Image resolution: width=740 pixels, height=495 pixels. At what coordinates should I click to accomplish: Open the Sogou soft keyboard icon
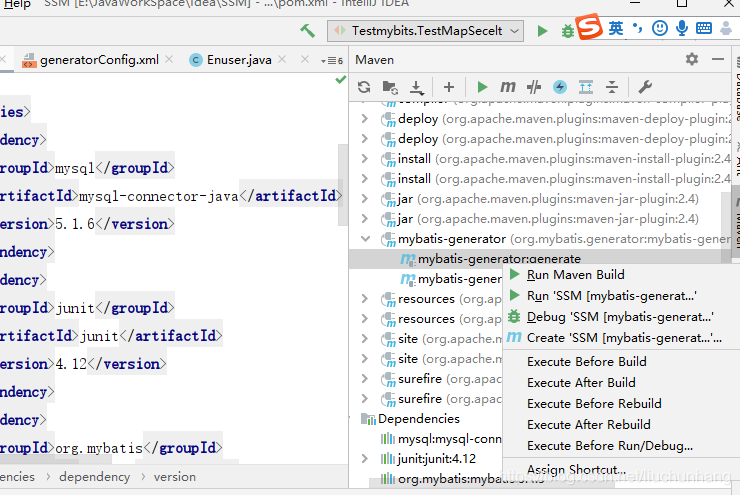click(704, 28)
